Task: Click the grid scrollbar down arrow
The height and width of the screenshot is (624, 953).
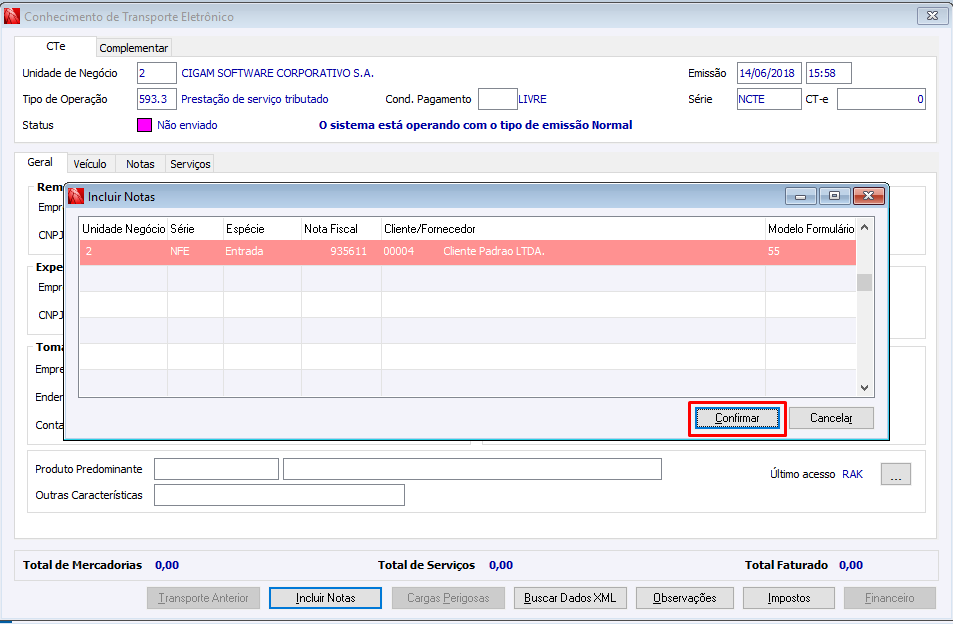Action: click(x=864, y=388)
